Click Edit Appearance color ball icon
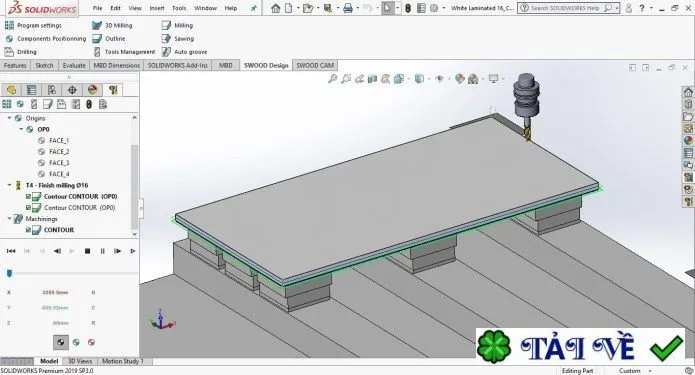The height and width of the screenshot is (375, 695). coord(460,79)
